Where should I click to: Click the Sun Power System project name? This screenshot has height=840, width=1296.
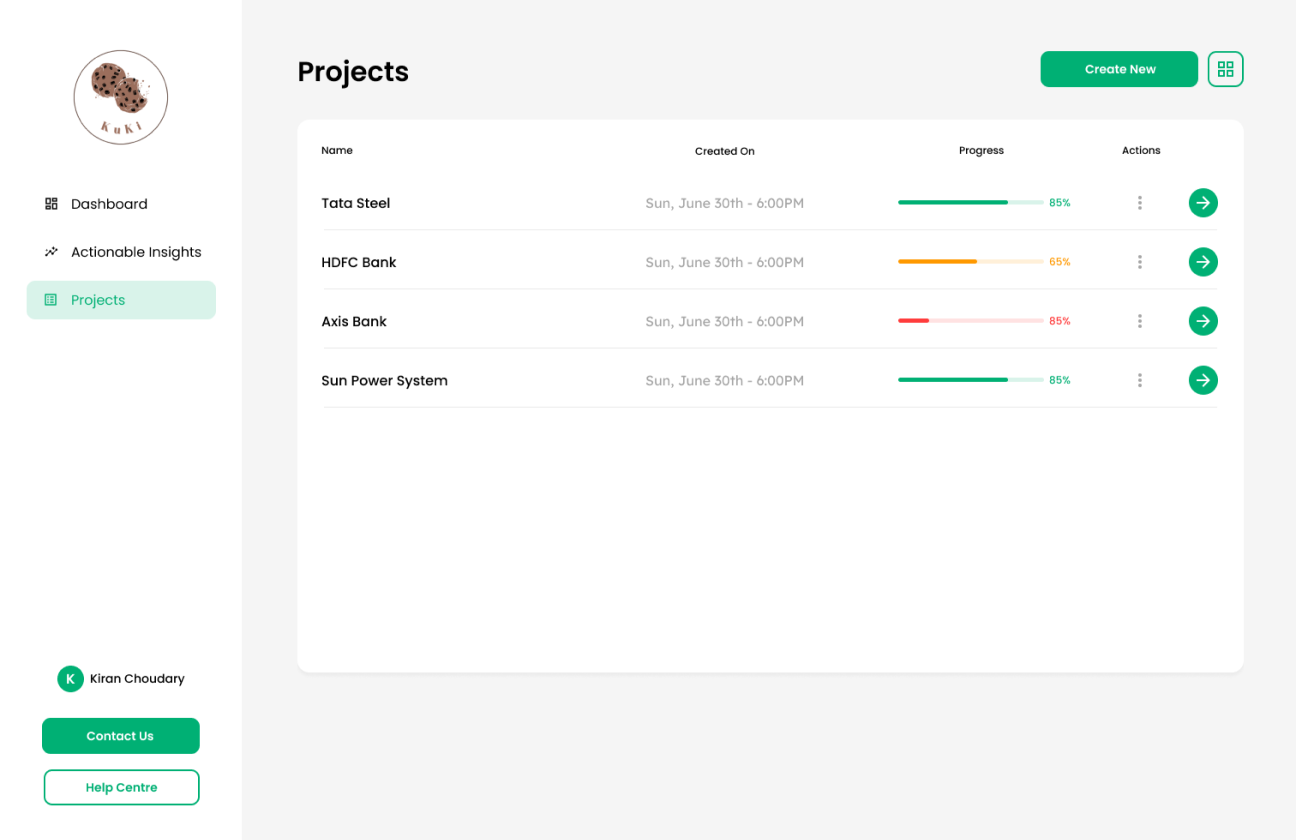tap(384, 381)
